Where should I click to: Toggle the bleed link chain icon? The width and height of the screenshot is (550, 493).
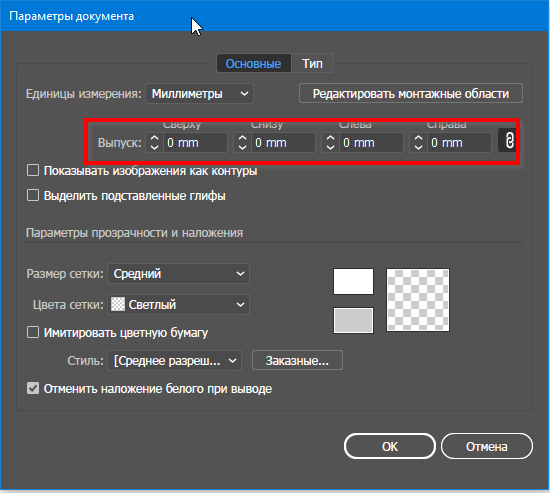point(509,141)
